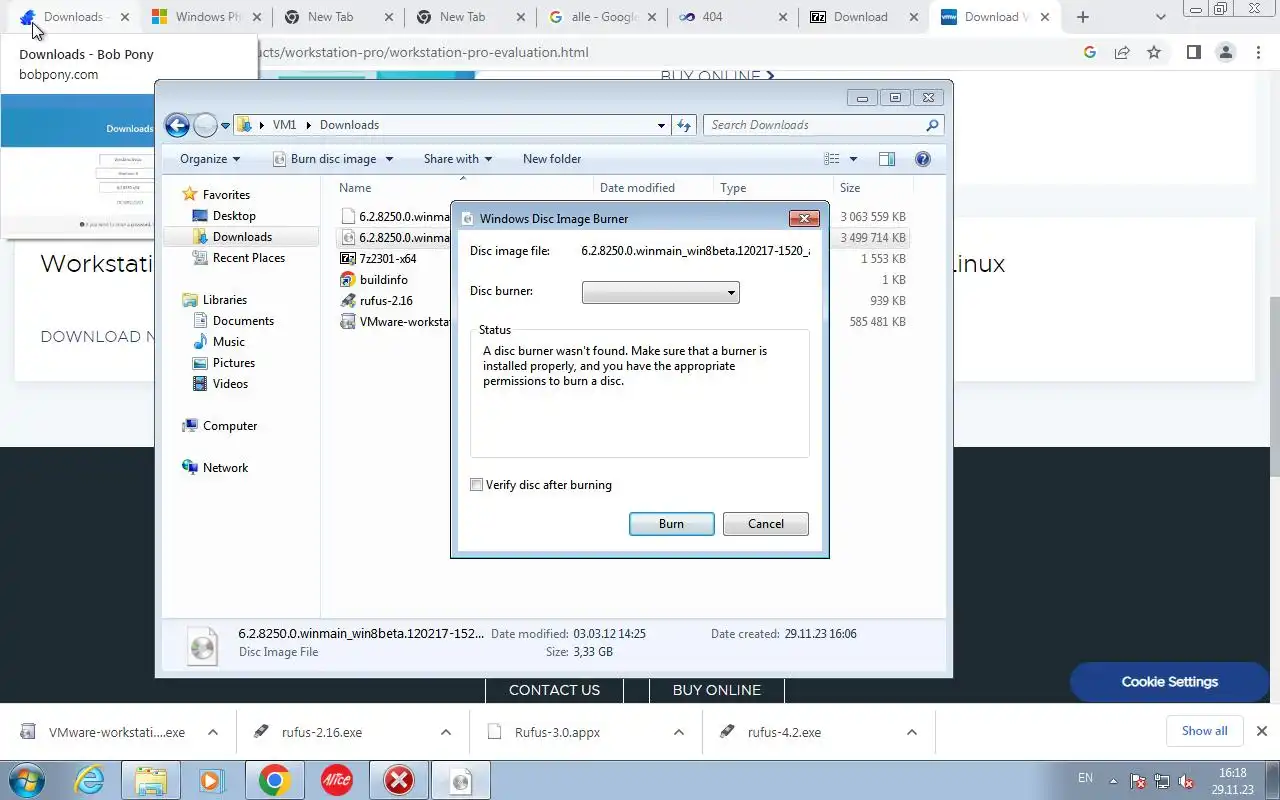1280x800 pixels.
Task: Click the refresh icon next to address bar
Action: tap(684, 125)
